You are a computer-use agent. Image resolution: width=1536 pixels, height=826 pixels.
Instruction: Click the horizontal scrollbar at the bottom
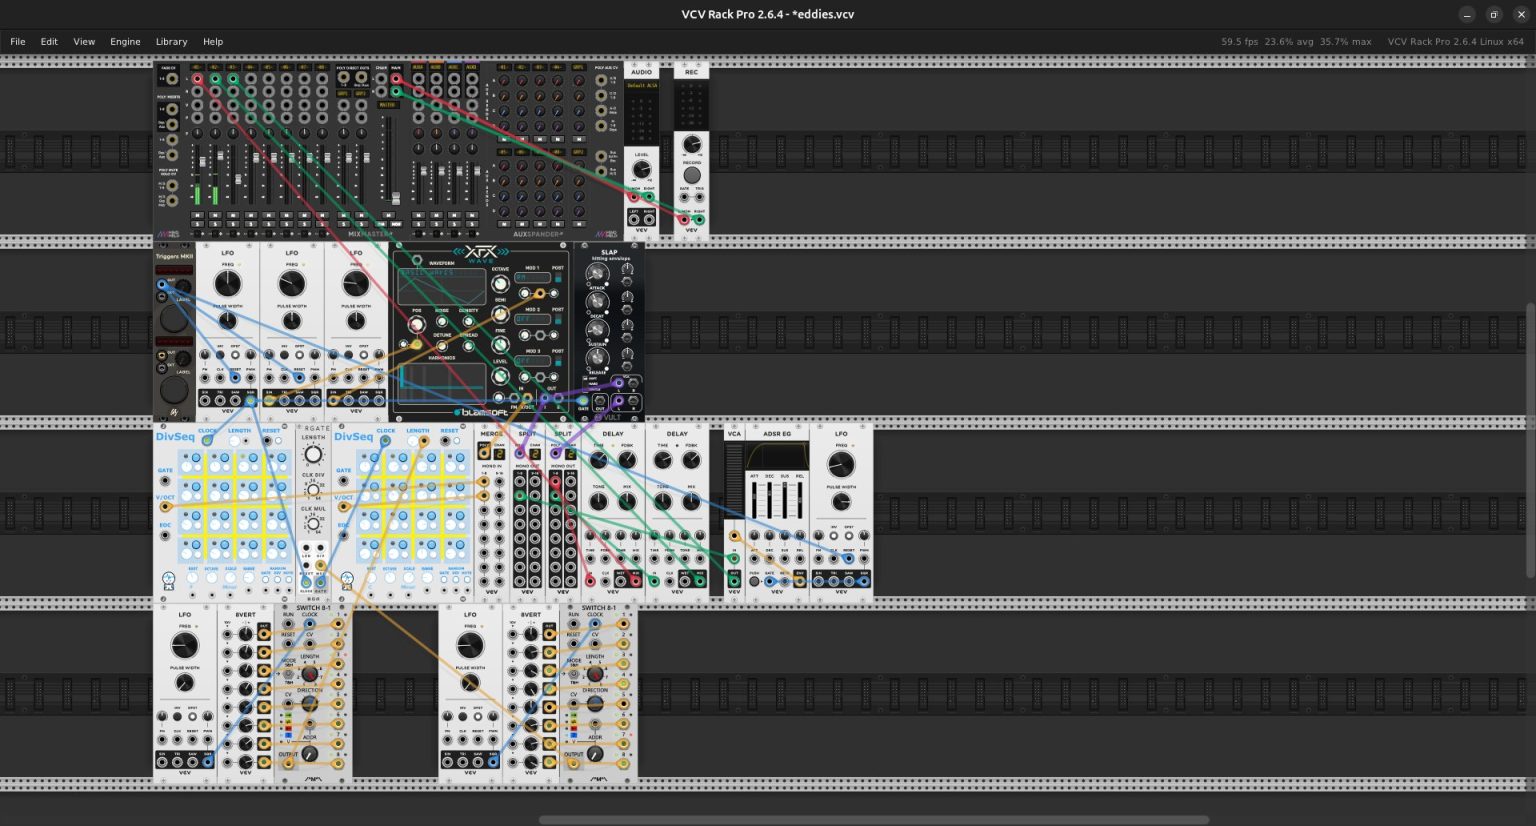click(x=874, y=820)
